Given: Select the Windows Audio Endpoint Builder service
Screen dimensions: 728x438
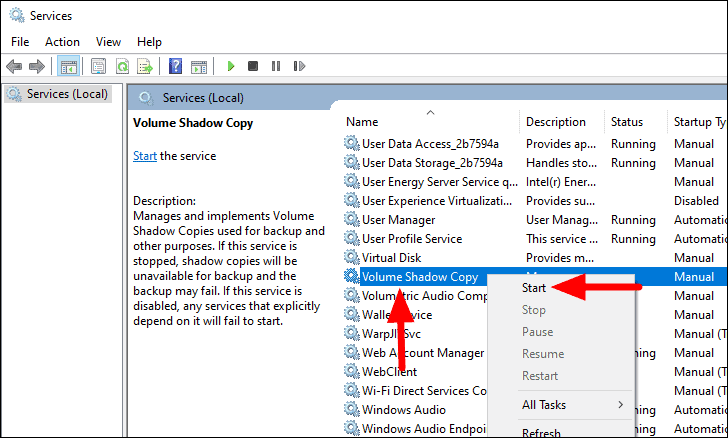Looking at the screenshot, I should click(424, 429).
